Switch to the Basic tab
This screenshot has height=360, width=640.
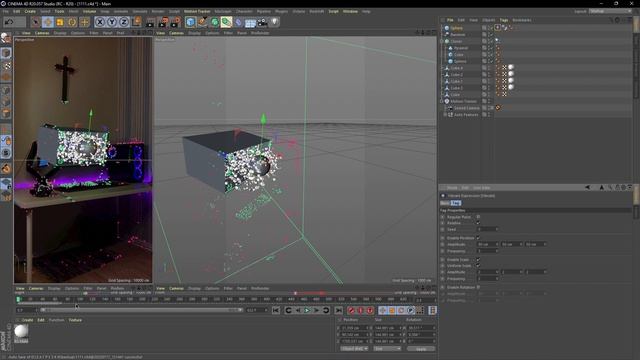[x=444, y=203]
